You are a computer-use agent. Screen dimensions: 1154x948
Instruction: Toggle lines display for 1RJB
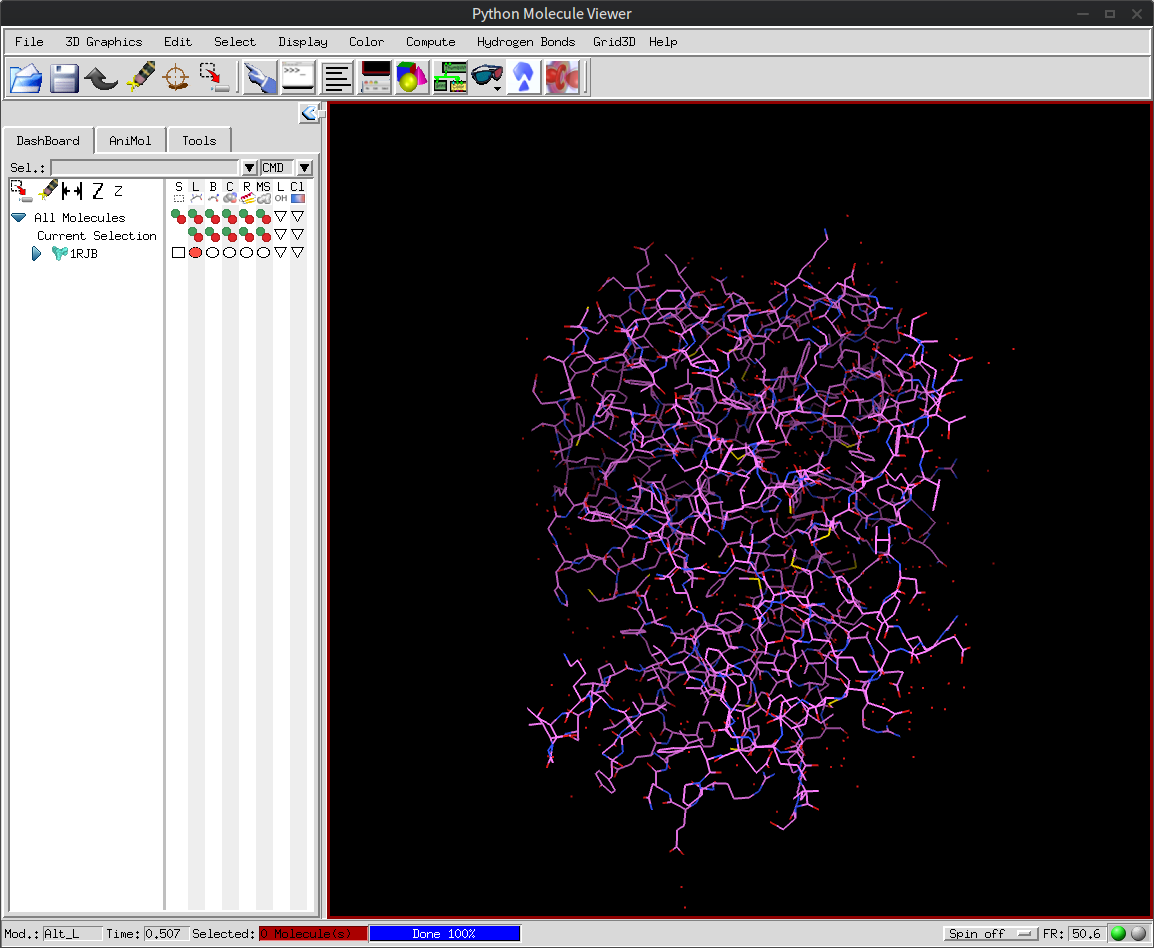click(x=196, y=253)
